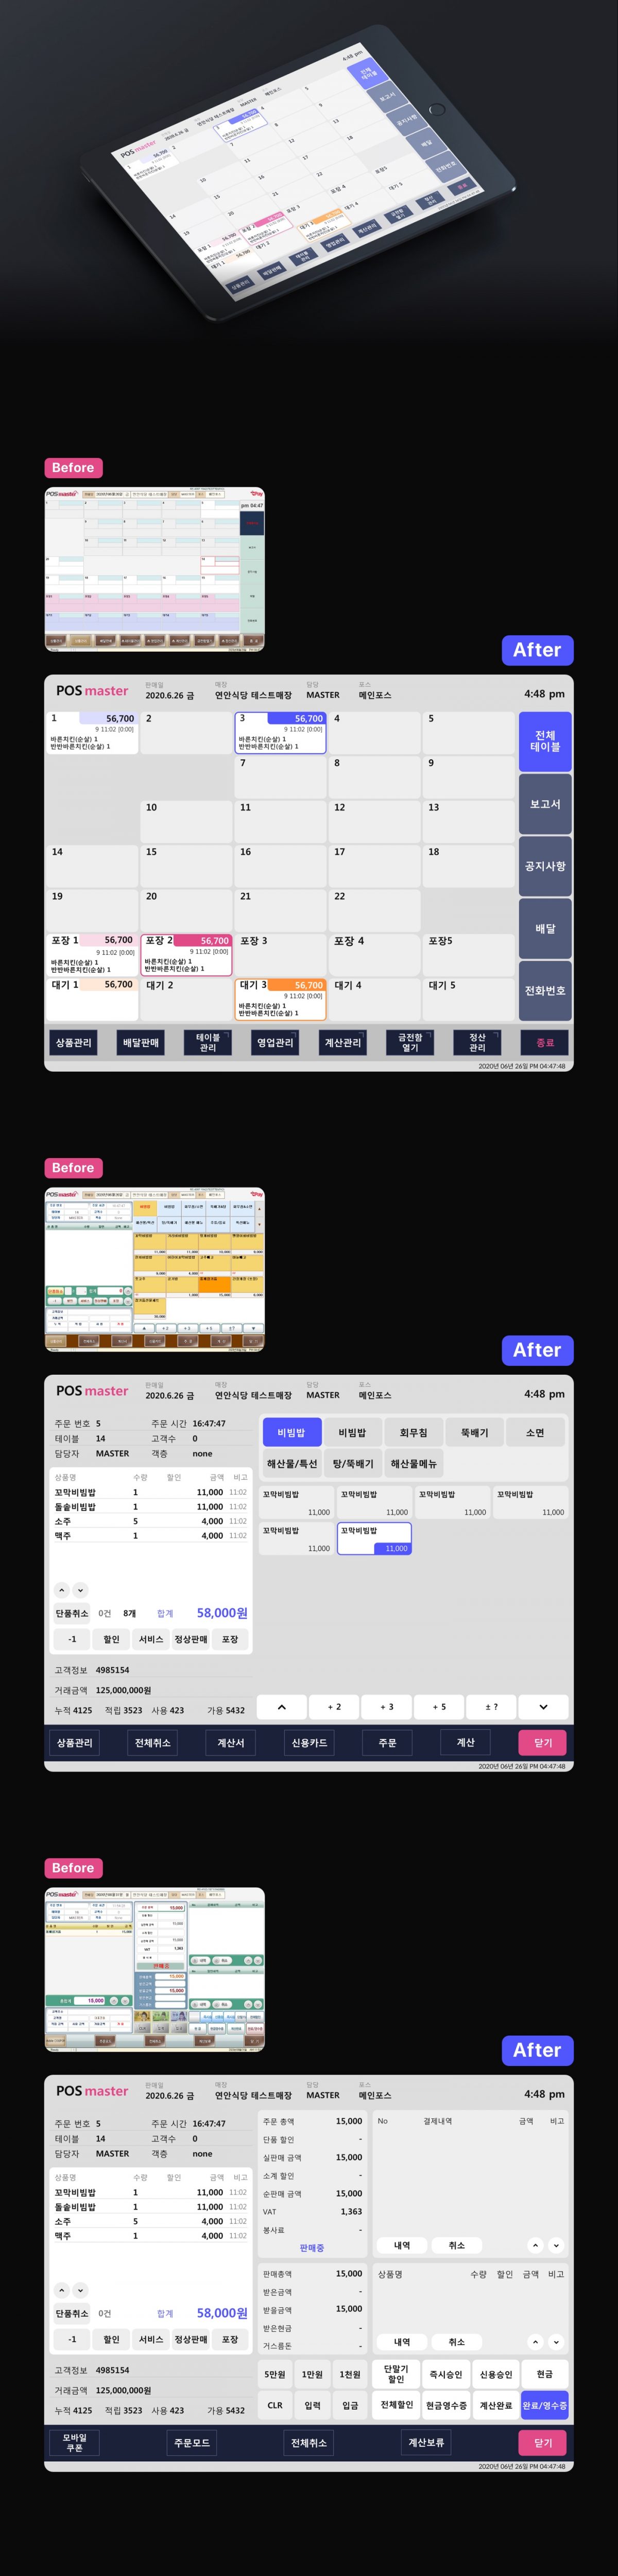
Task: Click the 신용카드 payment button
Action: pyautogui.click(x=309, y=1743)
